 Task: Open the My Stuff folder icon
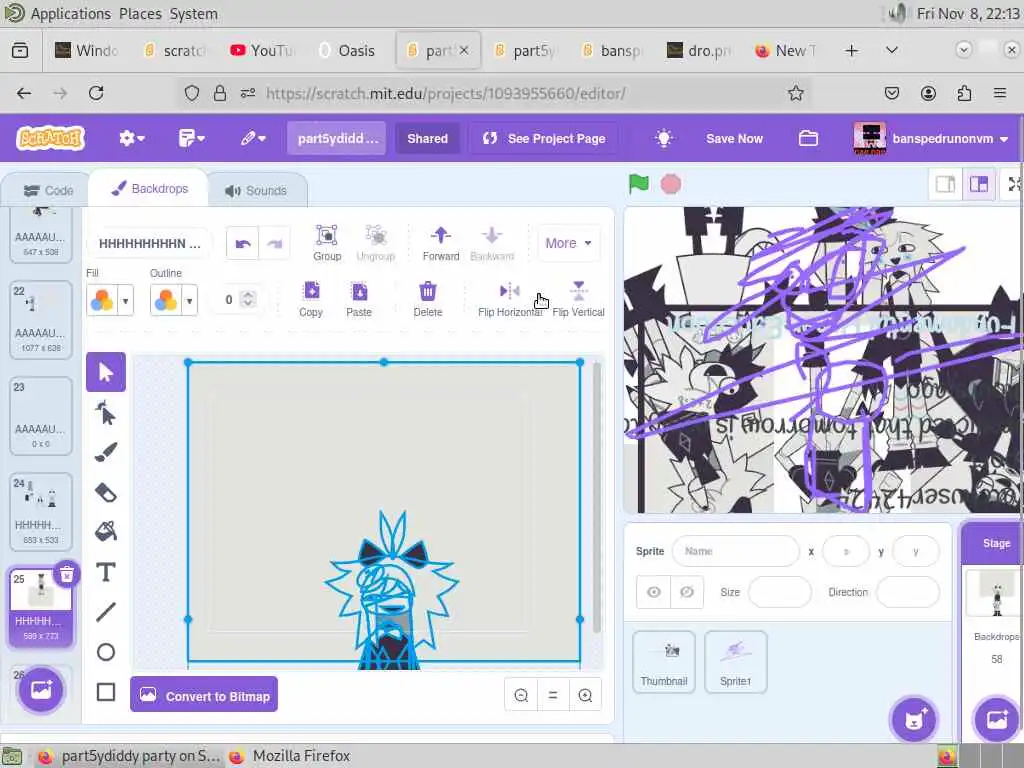click(x=808, y=138)
